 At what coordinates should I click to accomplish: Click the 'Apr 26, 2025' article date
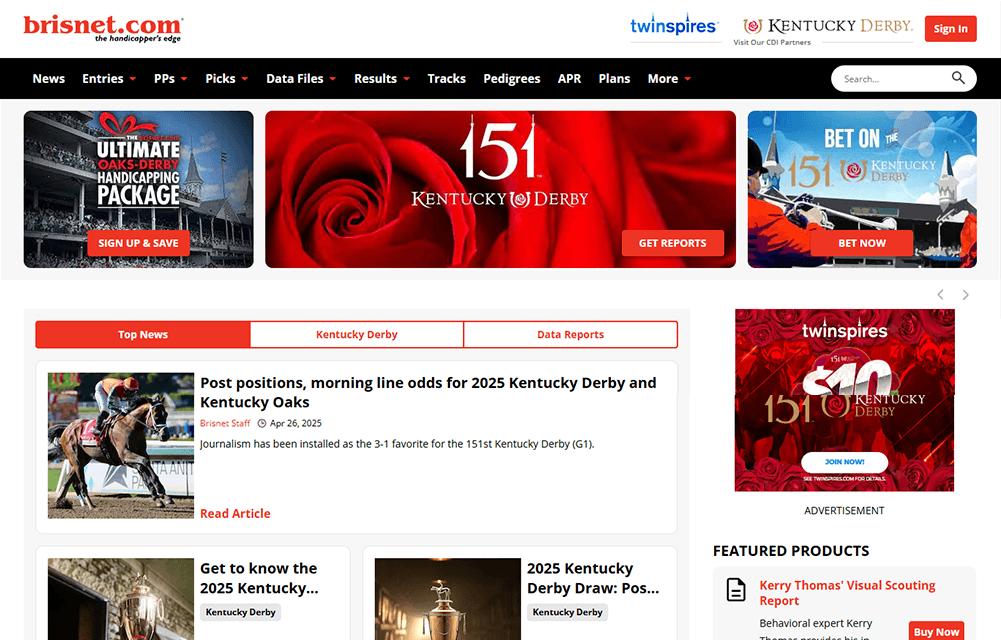(296, 423)
